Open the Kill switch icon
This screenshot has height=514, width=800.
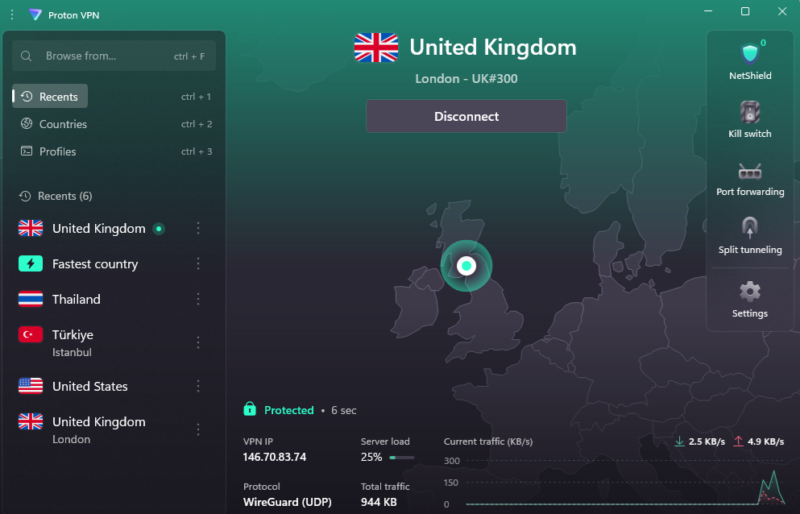[x=749, y=112]
